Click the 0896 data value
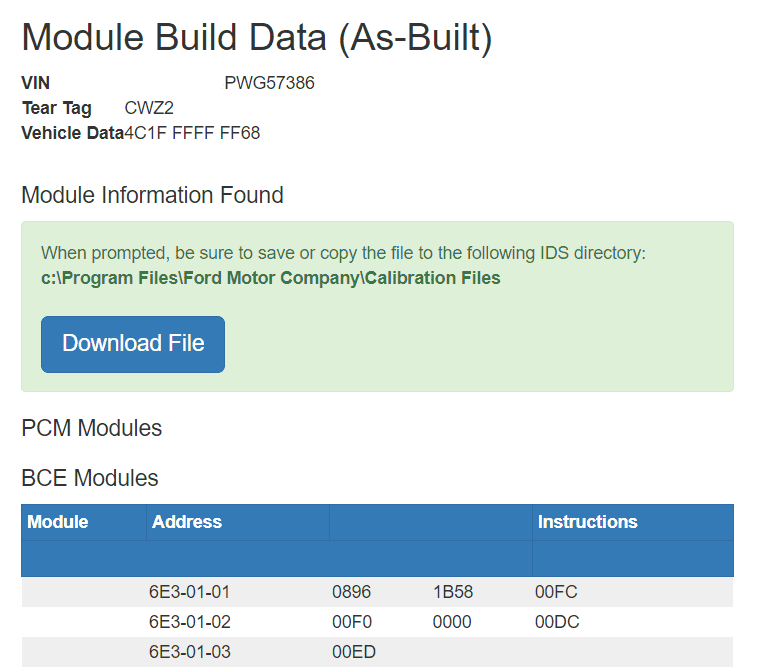The image size is (780, 667). [352, 592]
